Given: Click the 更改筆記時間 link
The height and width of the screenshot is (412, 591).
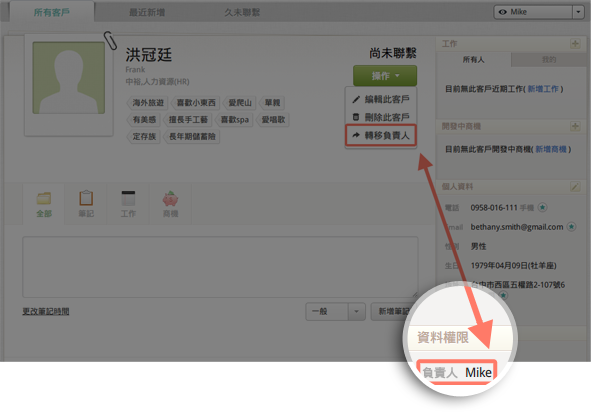Looking at the screenshot, I should (x=46, y=311).
